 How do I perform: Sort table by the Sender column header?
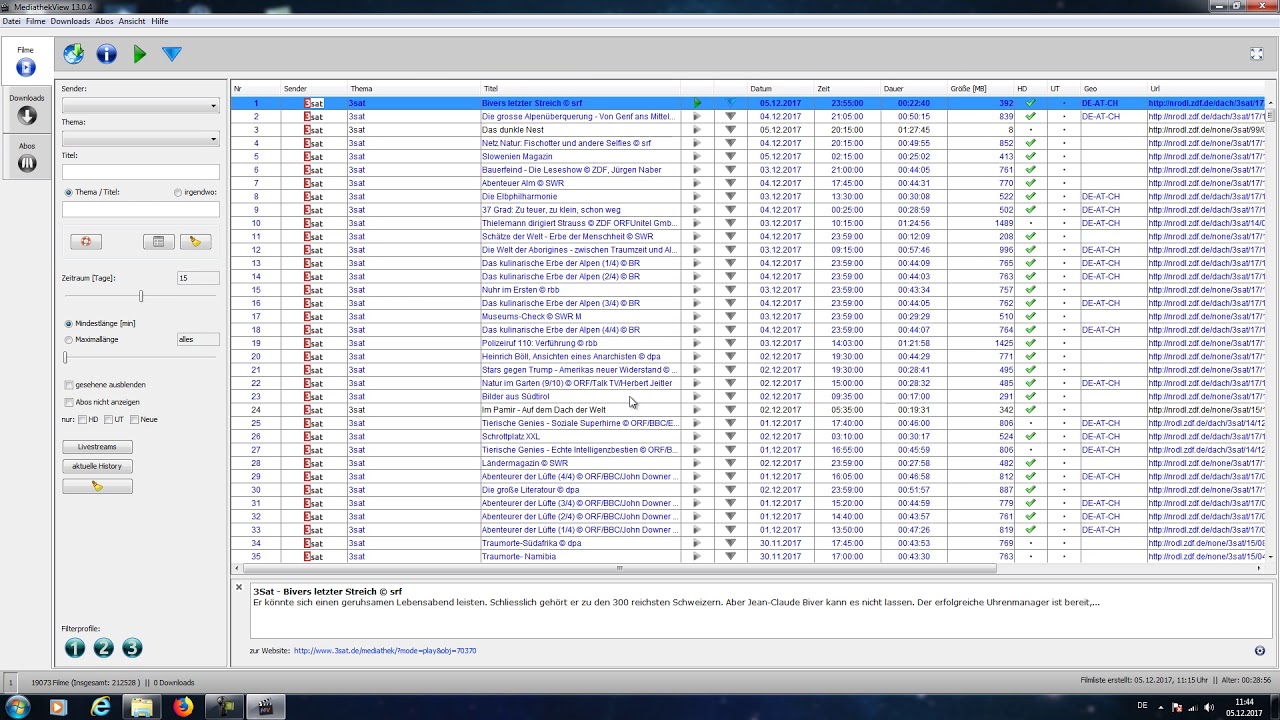314,89
